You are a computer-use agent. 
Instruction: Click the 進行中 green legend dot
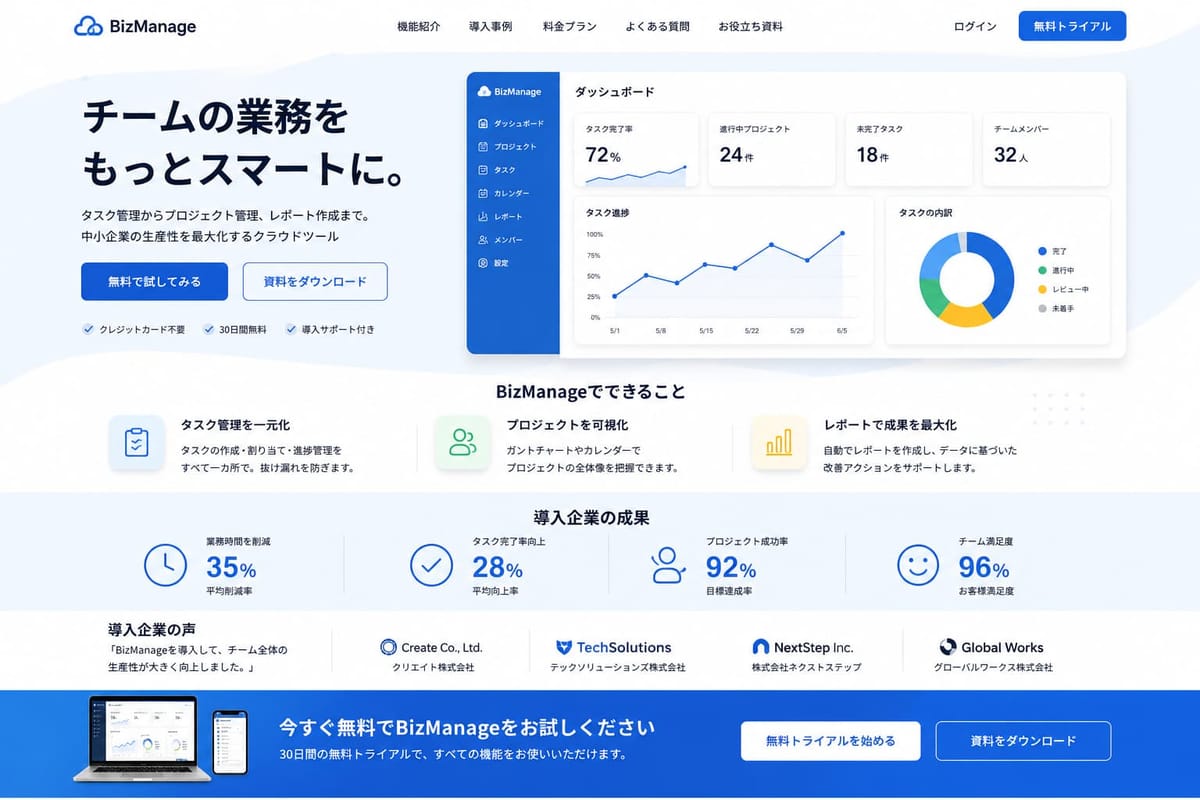click(1043, 270)
